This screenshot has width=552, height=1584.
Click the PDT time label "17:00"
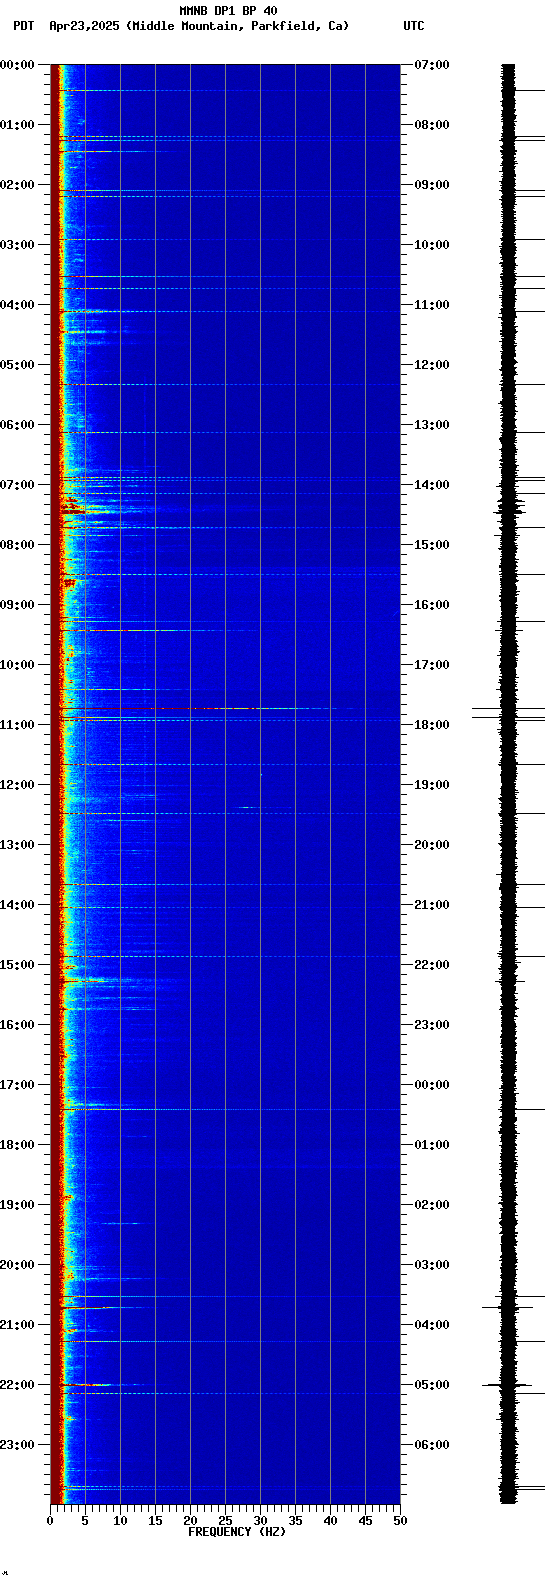point(17,1085)
